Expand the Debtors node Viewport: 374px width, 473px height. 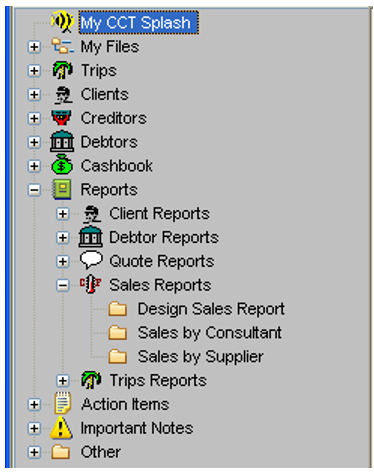pyautogui.click(x=34, y=142)
